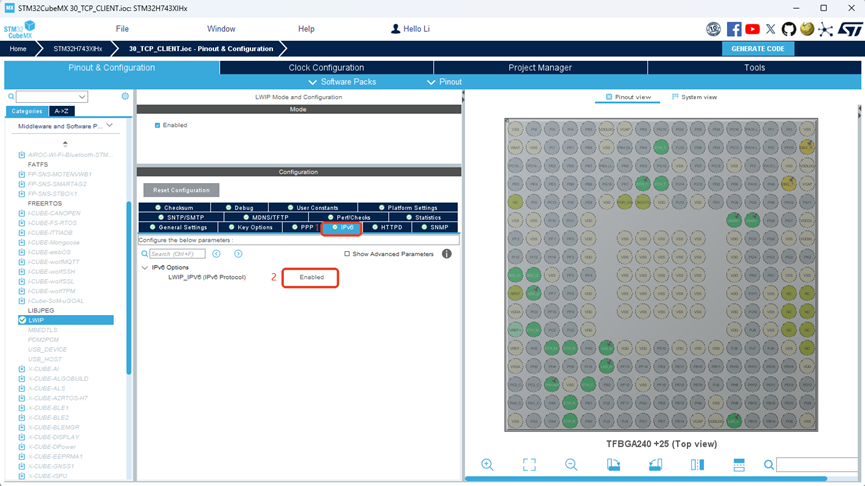Switch to Clock Configuration tab
This screenshot has width=865, height=486.
click(x=326, y=68)
